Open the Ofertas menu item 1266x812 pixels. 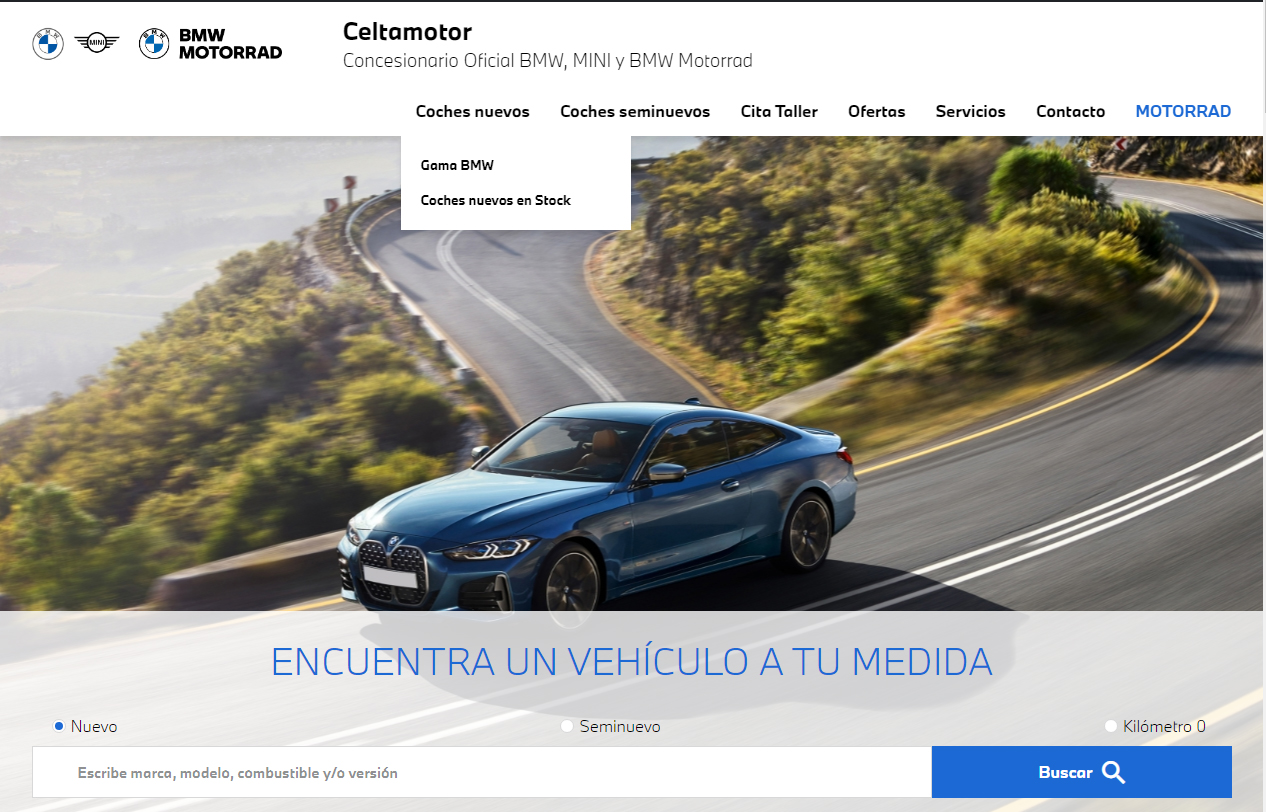(877, 111)
